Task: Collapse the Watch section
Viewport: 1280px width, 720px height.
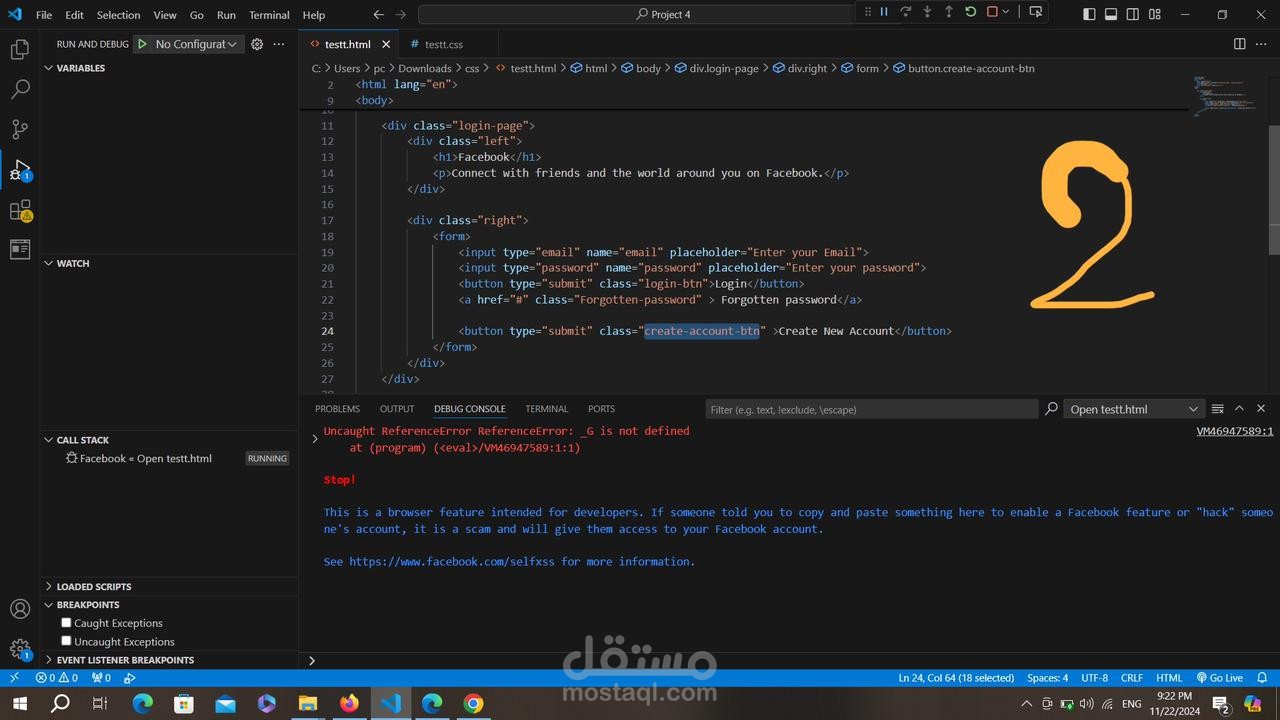Action: (x=169, y=263)
